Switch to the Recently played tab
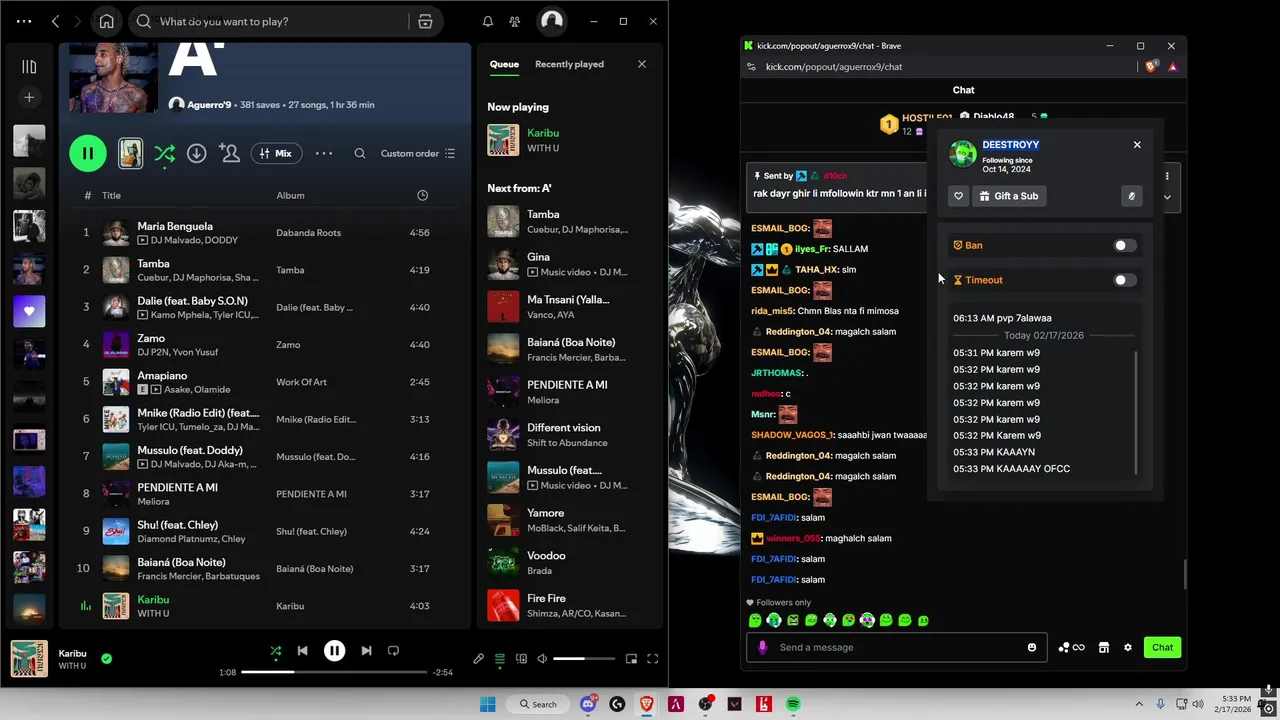 (x=569, y=64)
